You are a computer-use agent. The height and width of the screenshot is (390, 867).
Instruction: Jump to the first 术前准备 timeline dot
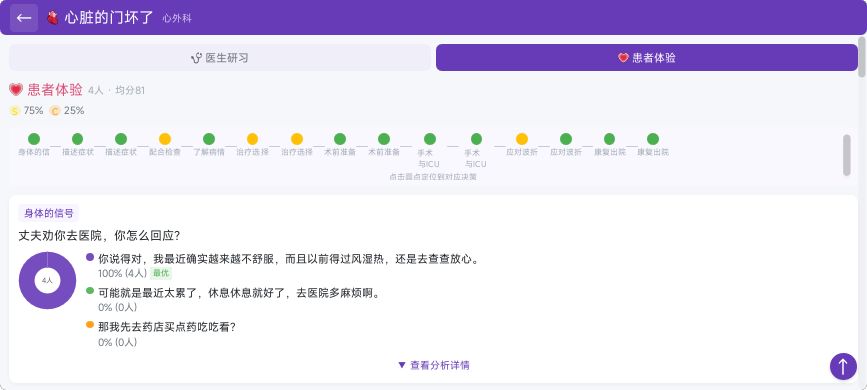point(340,139)
